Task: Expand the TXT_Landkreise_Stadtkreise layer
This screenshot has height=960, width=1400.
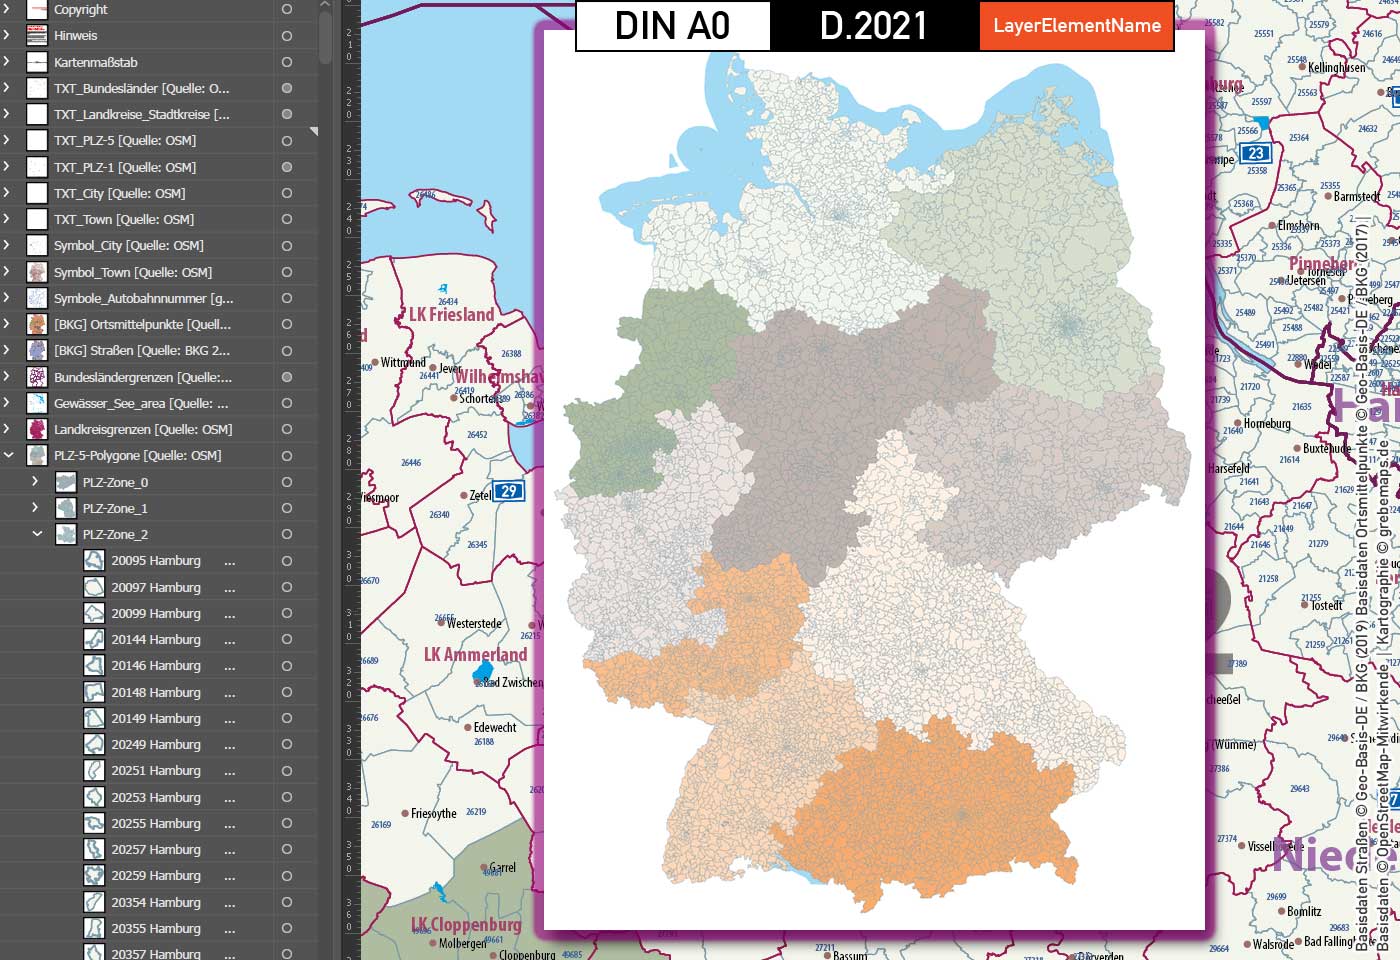Action: pyautogui.click(x=7, y=114)
